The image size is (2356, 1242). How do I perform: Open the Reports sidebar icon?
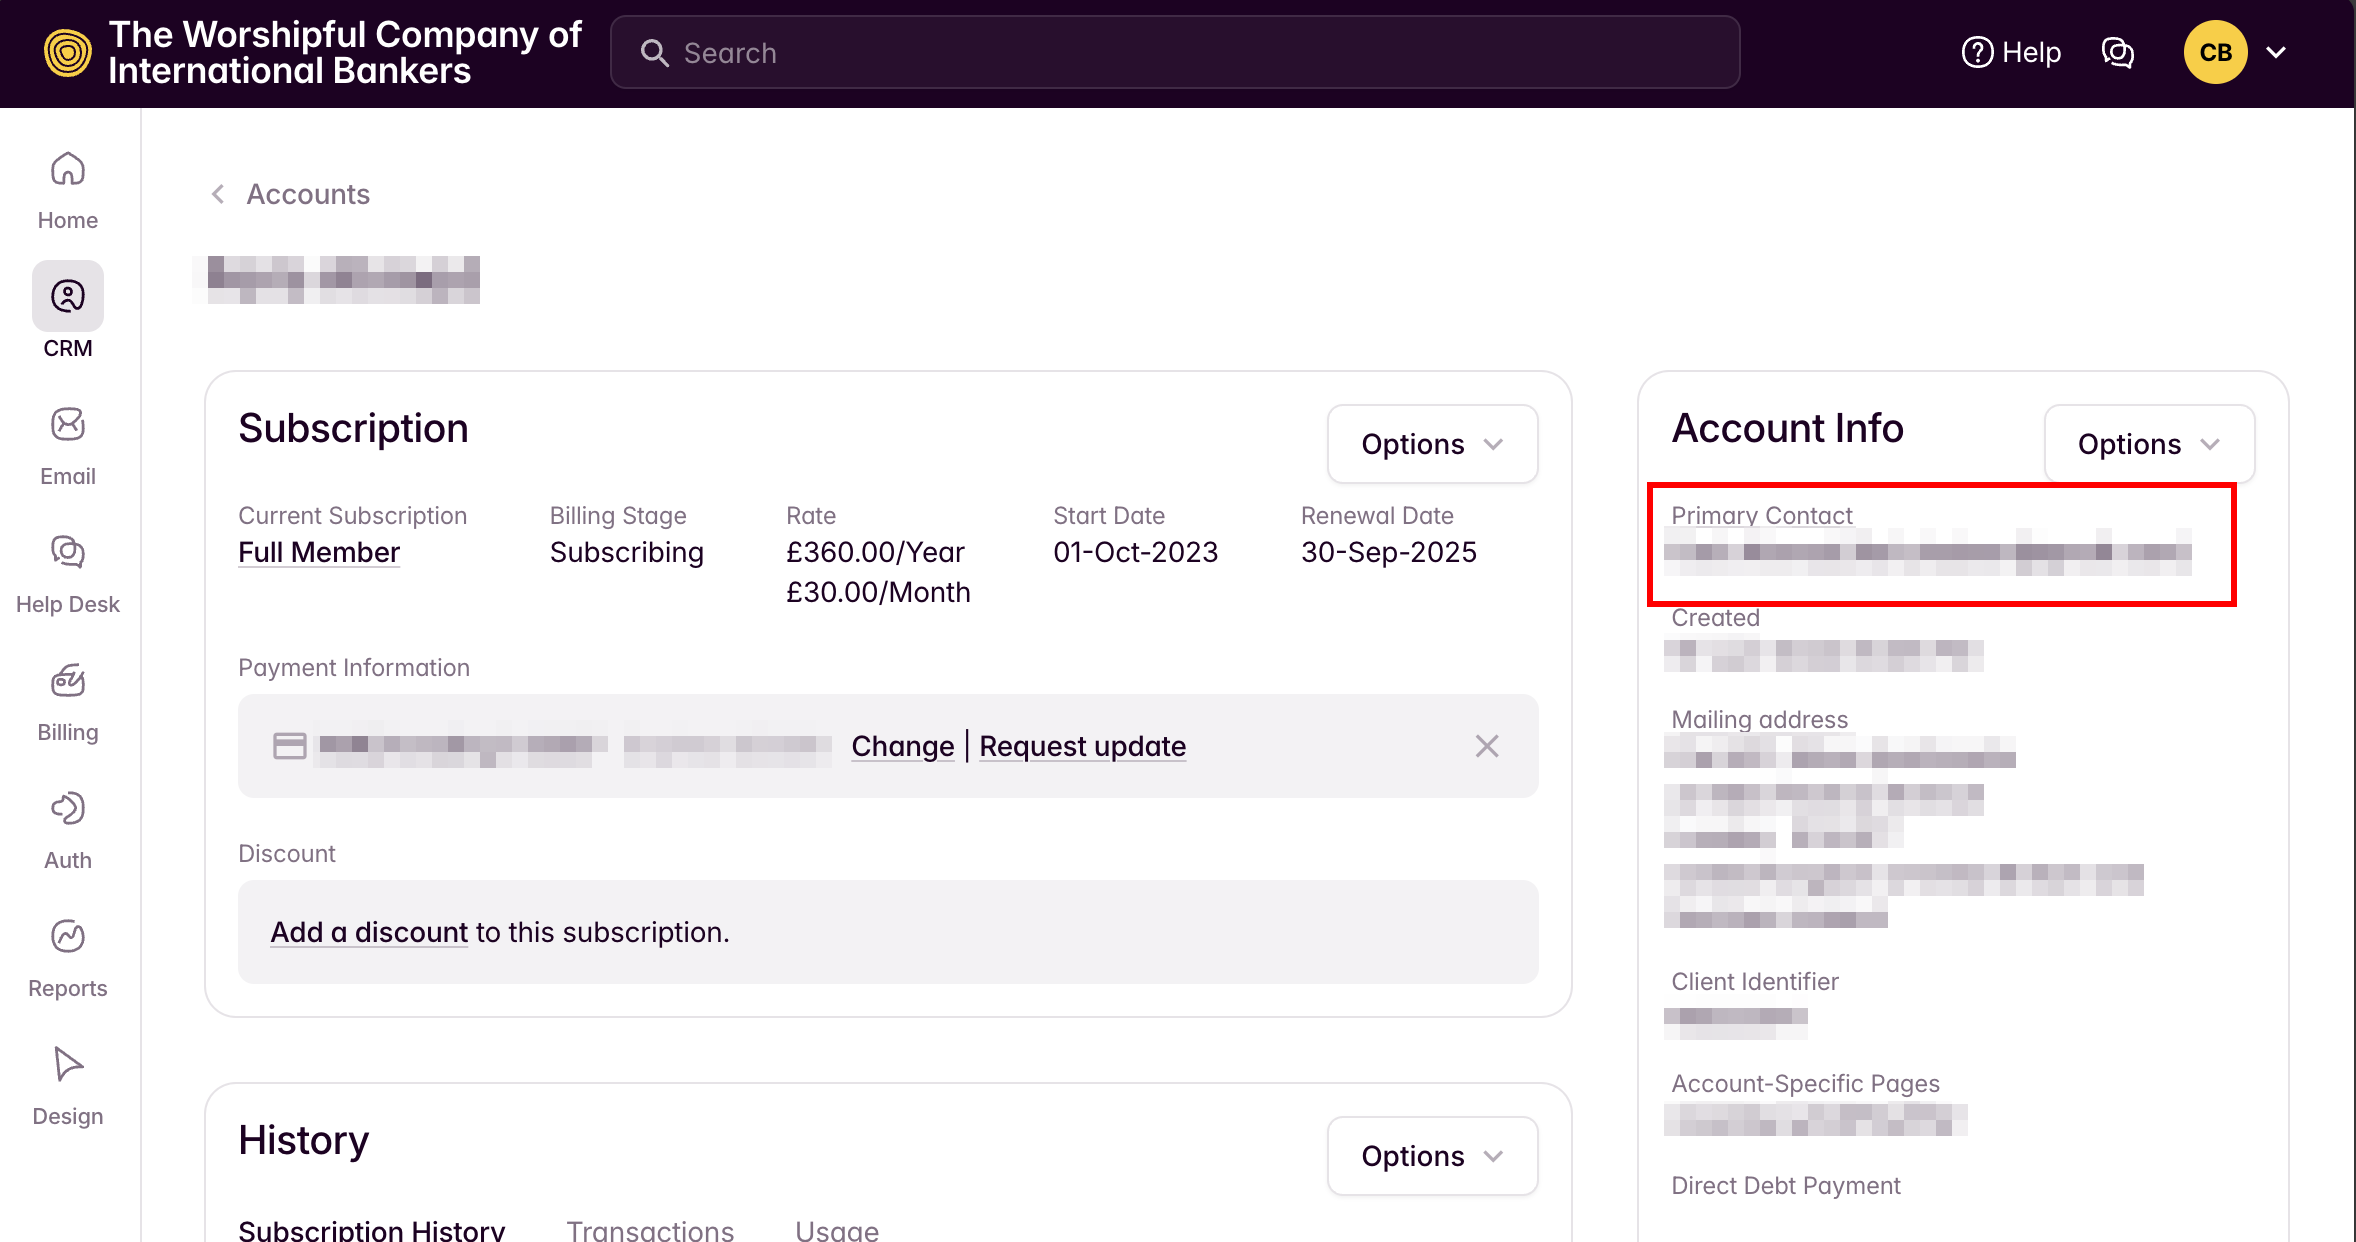[68, 937]
